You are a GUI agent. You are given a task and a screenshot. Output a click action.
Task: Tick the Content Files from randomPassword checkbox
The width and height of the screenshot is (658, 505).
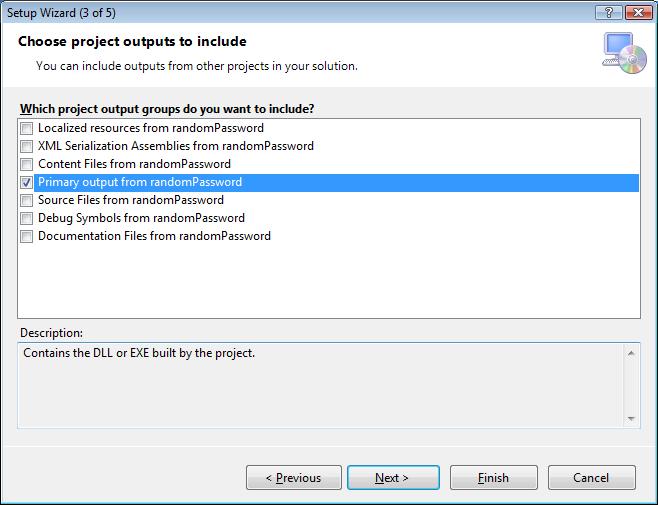[26, 164]
